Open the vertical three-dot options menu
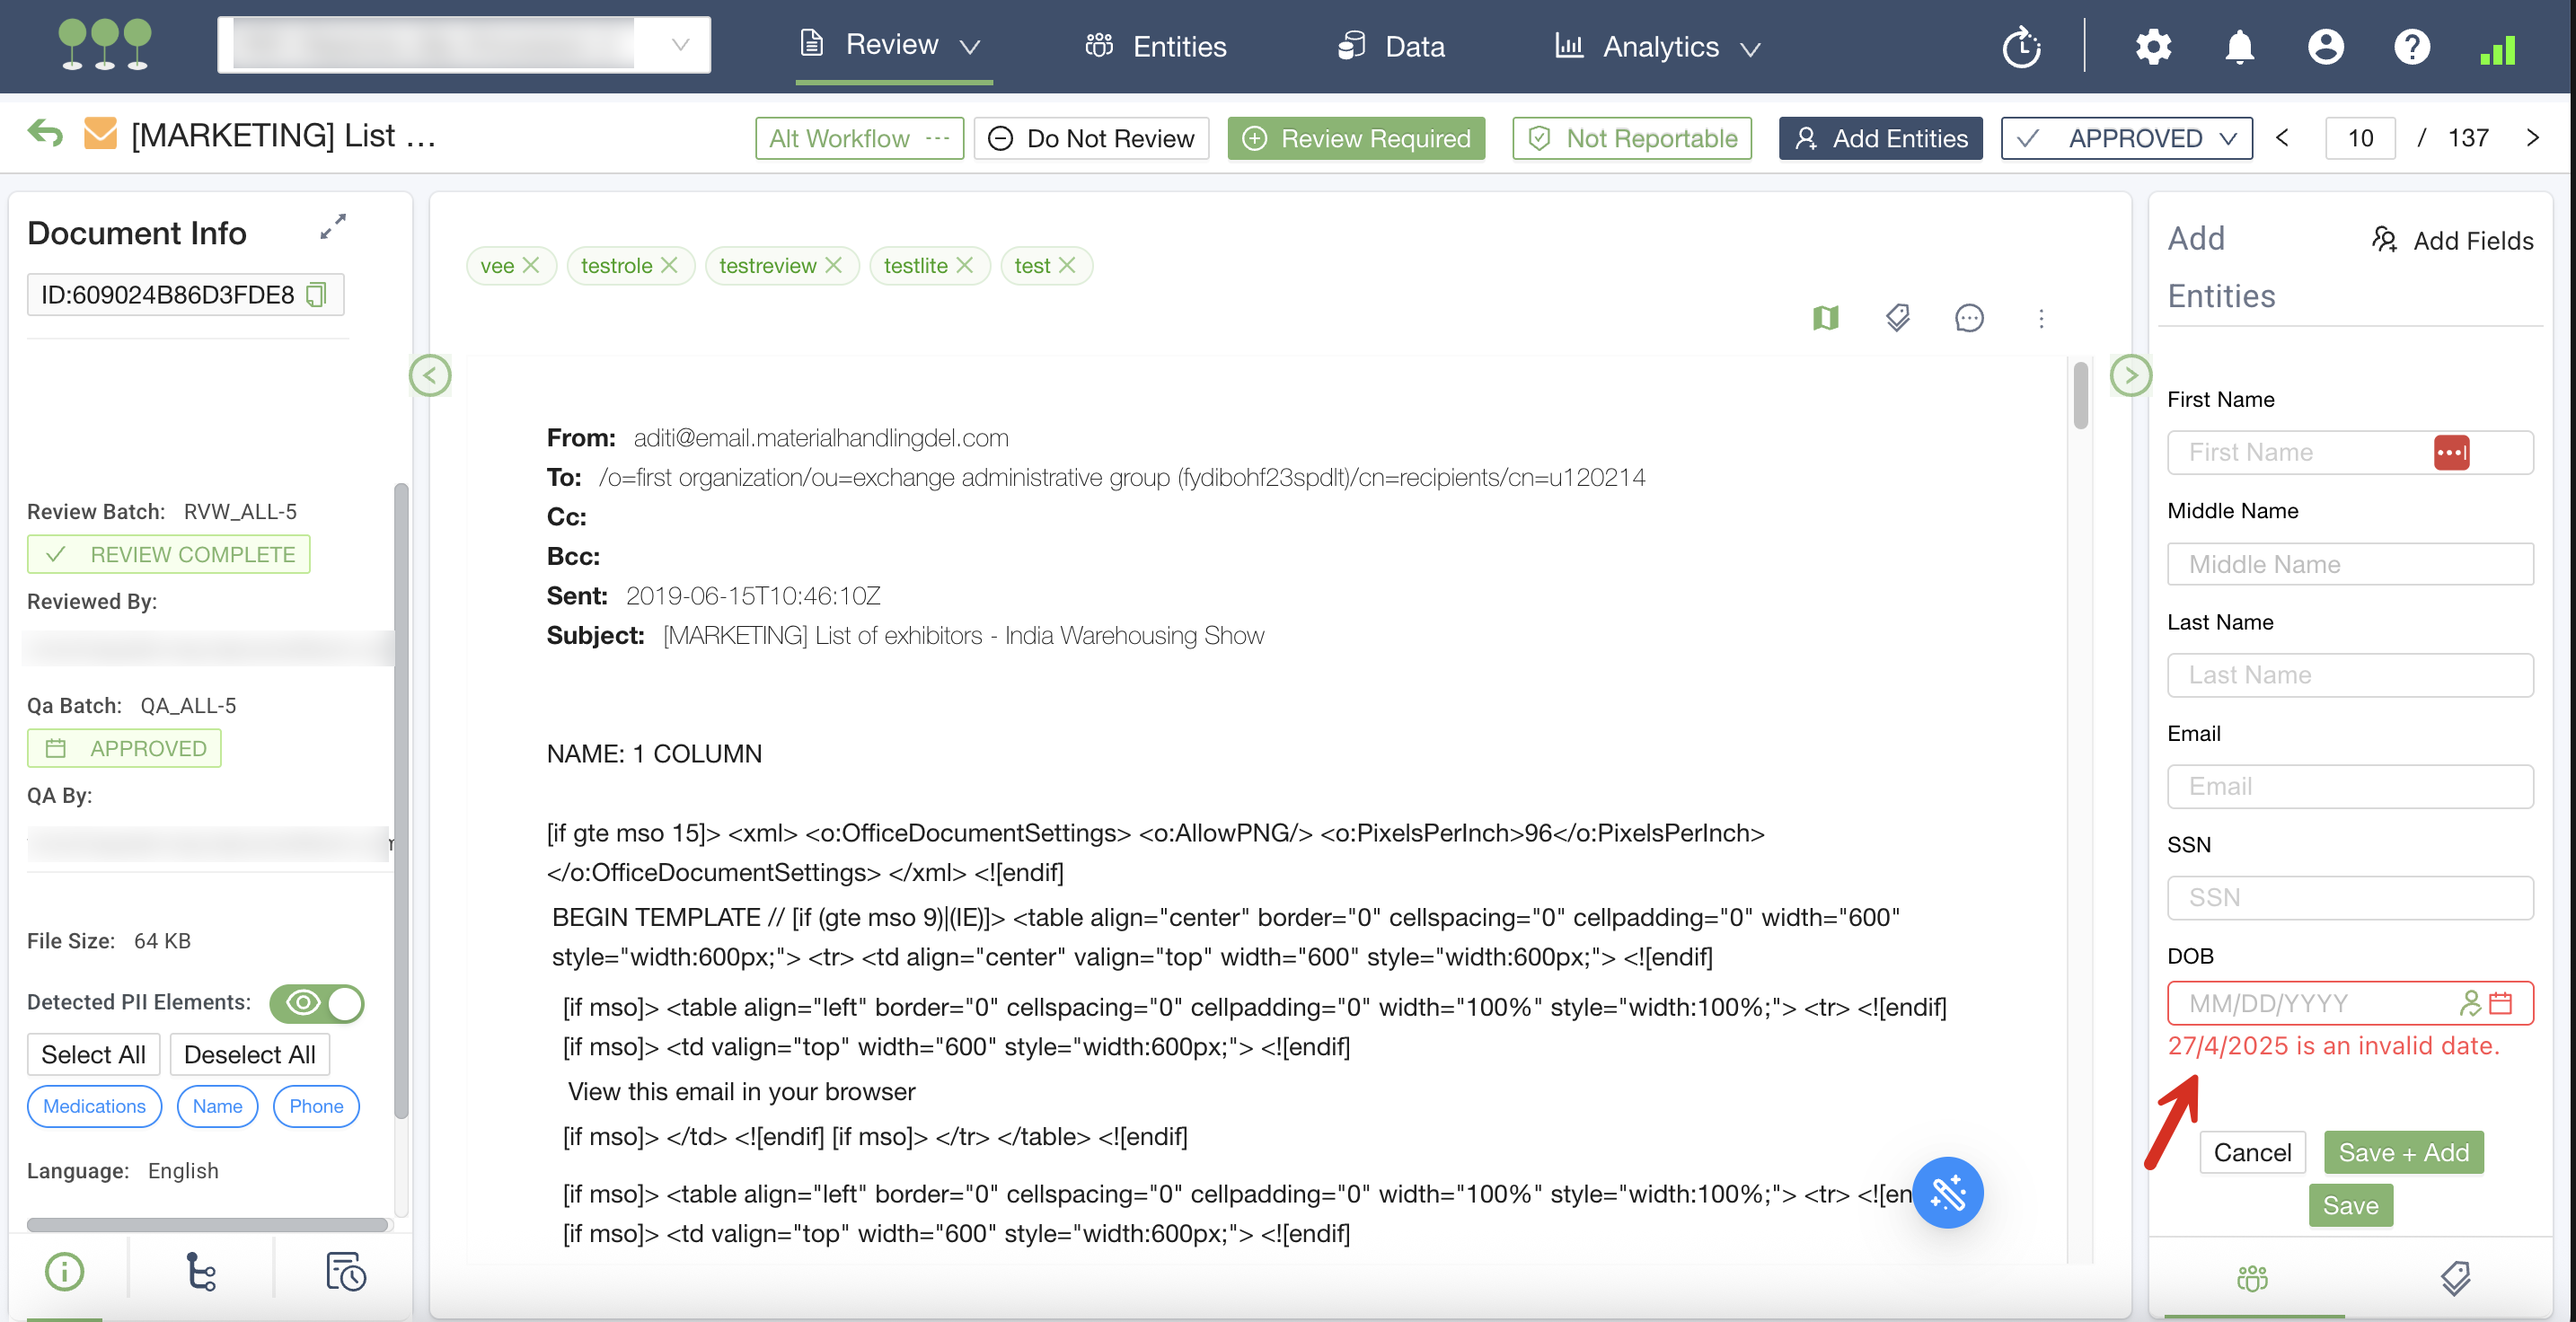 [x=2041, y=318]
